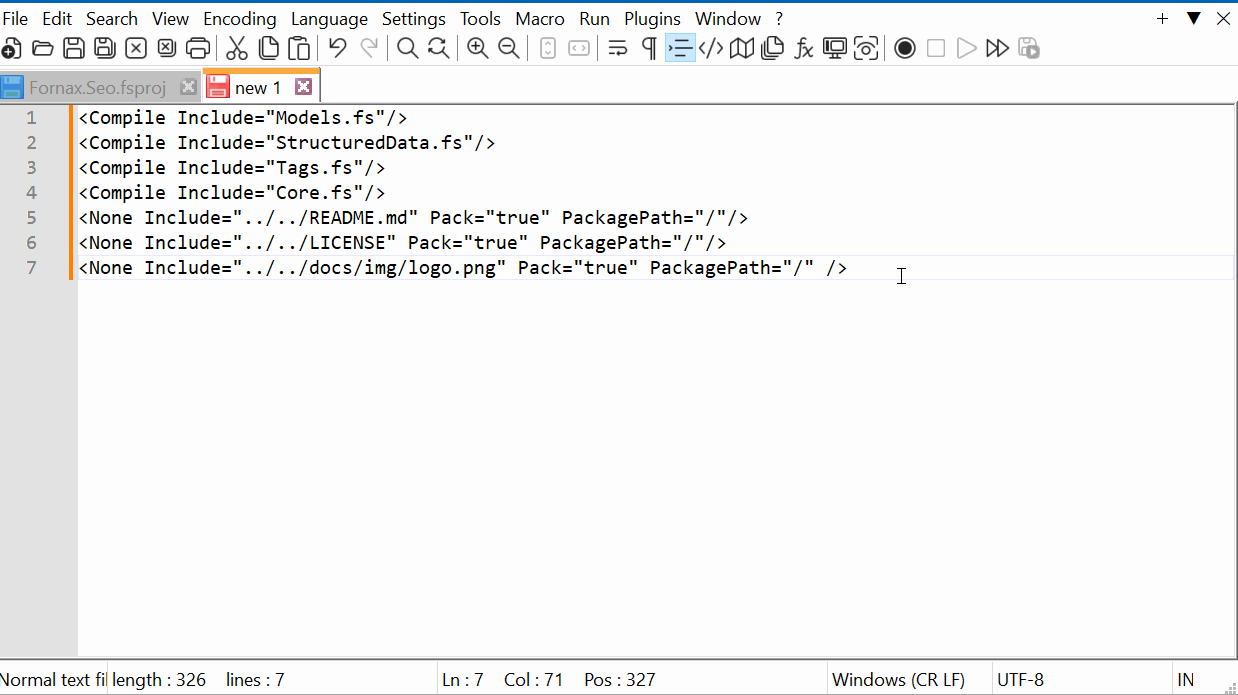
Task: Open the Find dialog
Action: (x=407, y=47)
